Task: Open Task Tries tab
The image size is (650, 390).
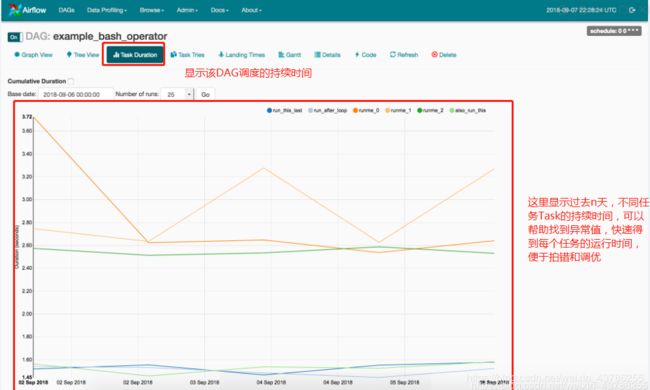Action: 188,55
